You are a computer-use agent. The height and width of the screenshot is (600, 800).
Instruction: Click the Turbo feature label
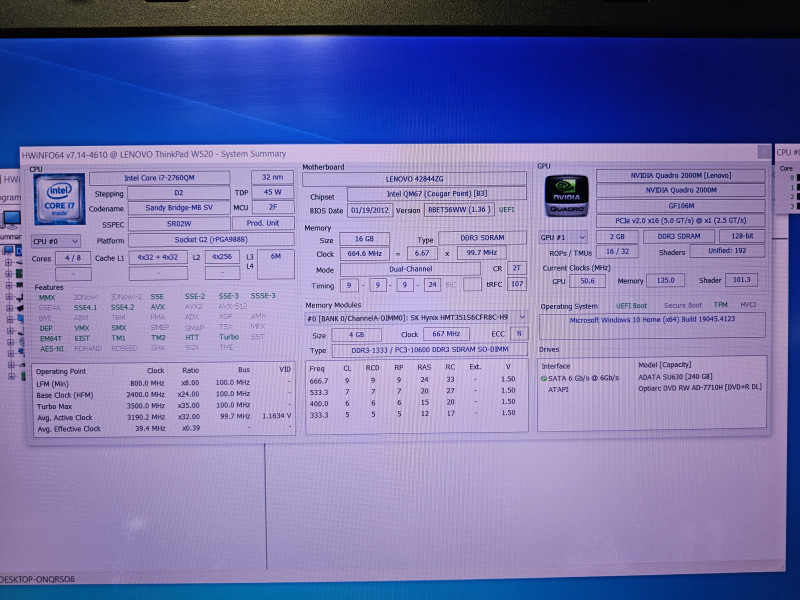click(229, 337)
